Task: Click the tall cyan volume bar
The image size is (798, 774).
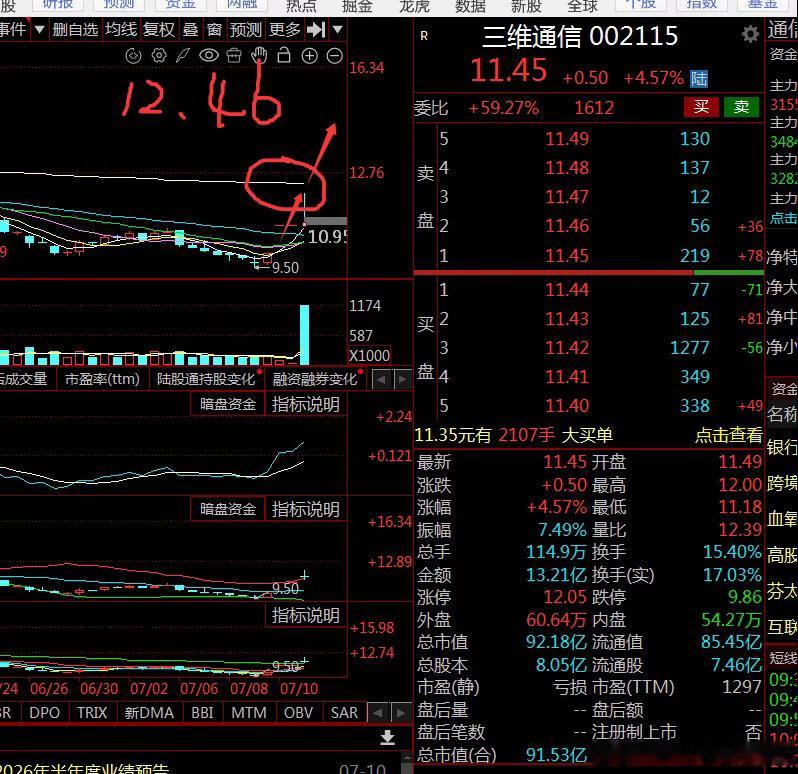Action: click(304, 334)
